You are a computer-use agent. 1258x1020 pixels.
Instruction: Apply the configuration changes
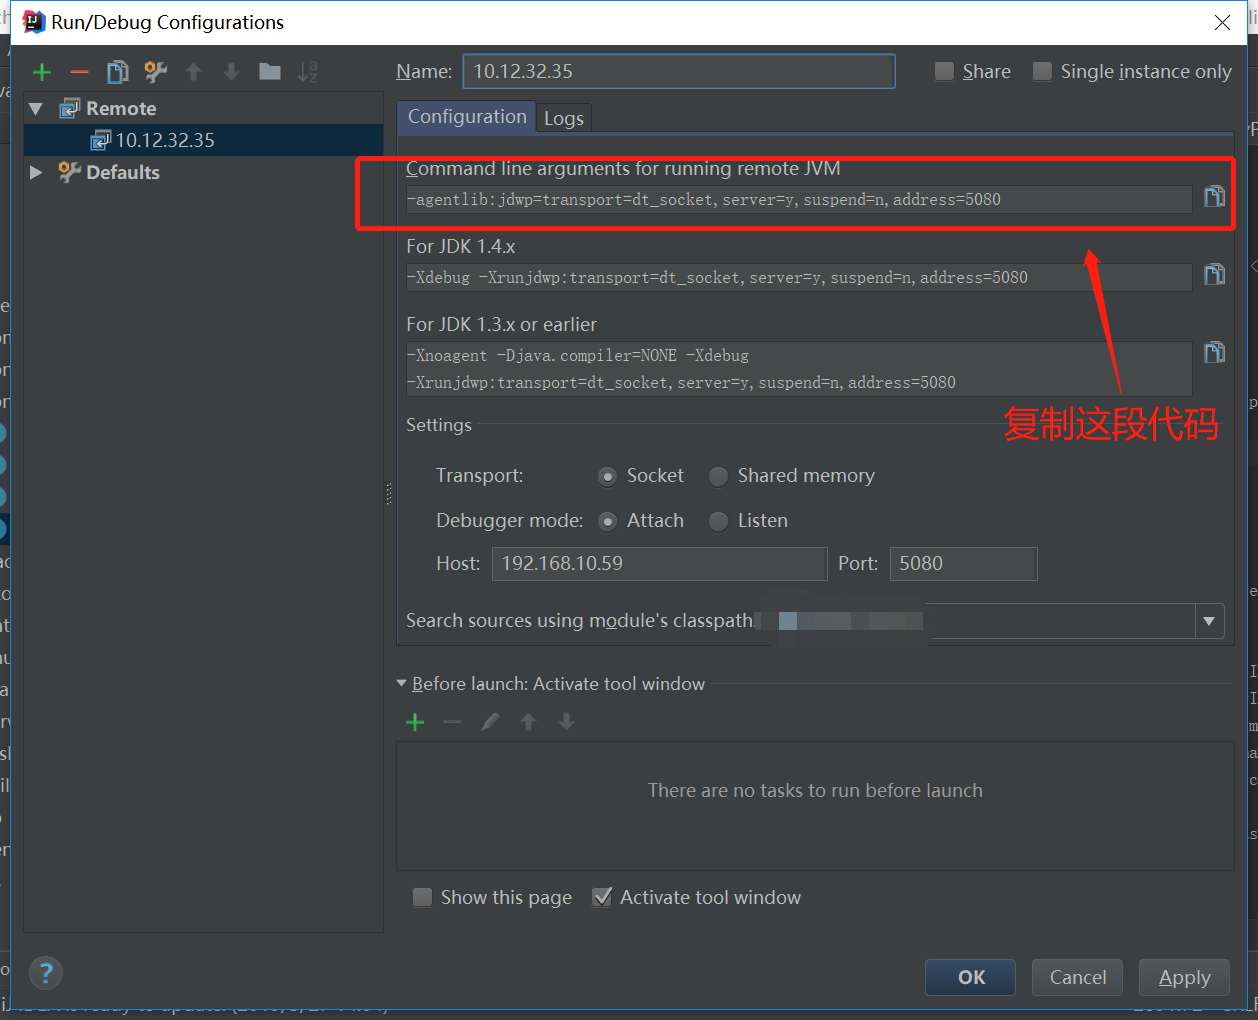(1184, 977)
